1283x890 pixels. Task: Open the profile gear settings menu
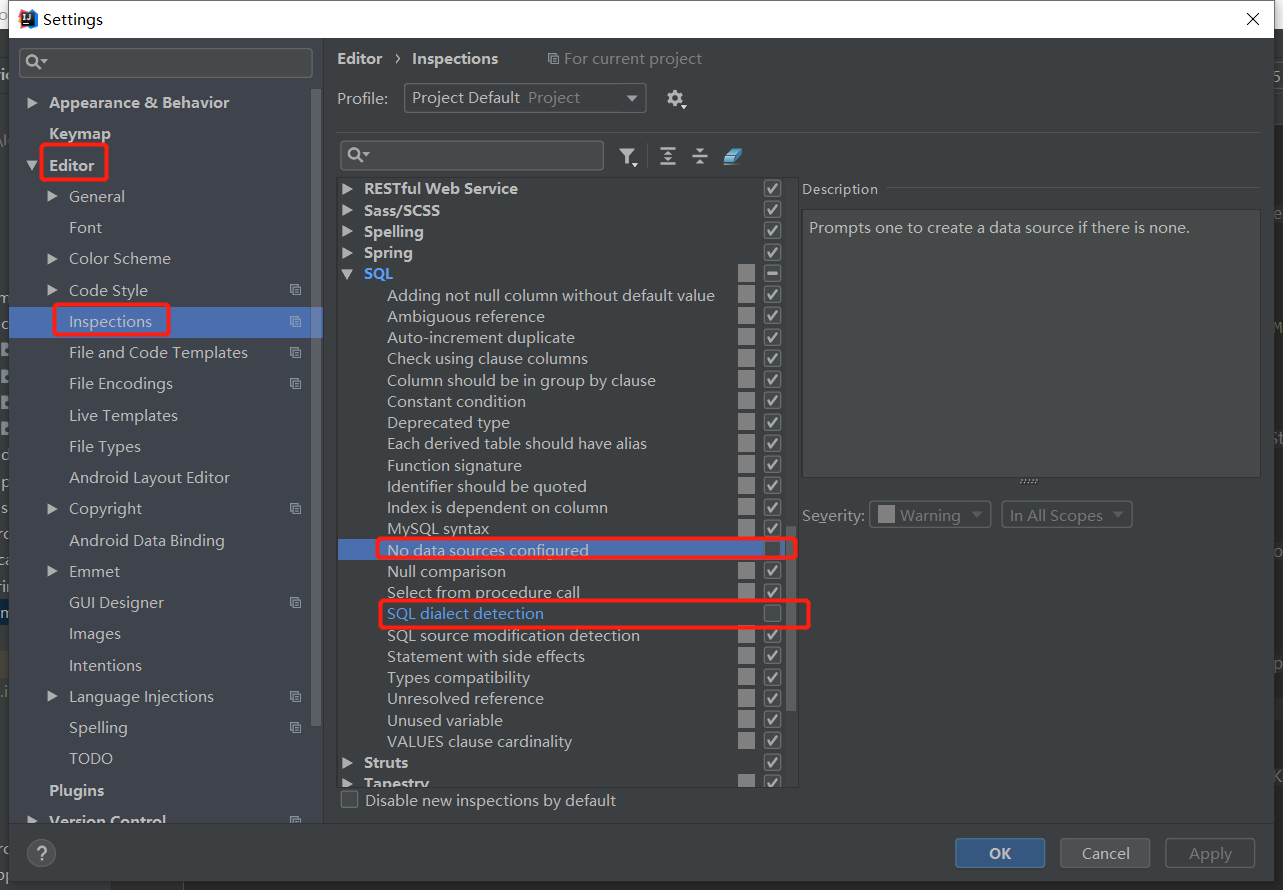676,99
